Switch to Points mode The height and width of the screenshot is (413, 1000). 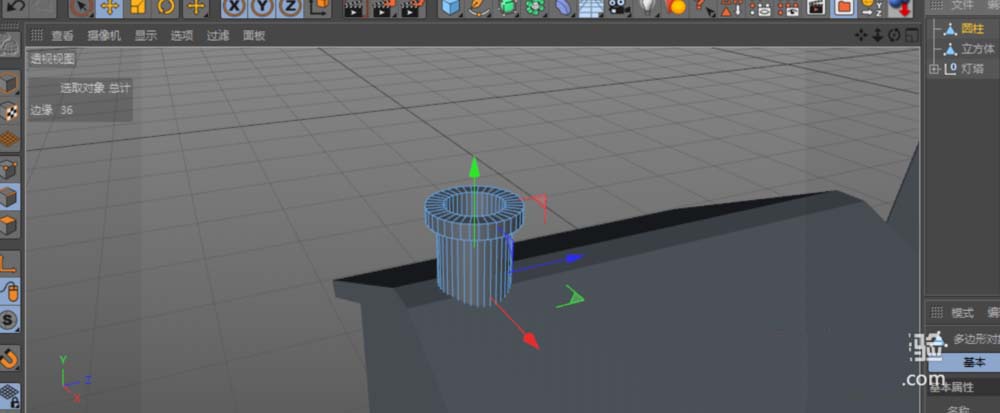[10, 169]
